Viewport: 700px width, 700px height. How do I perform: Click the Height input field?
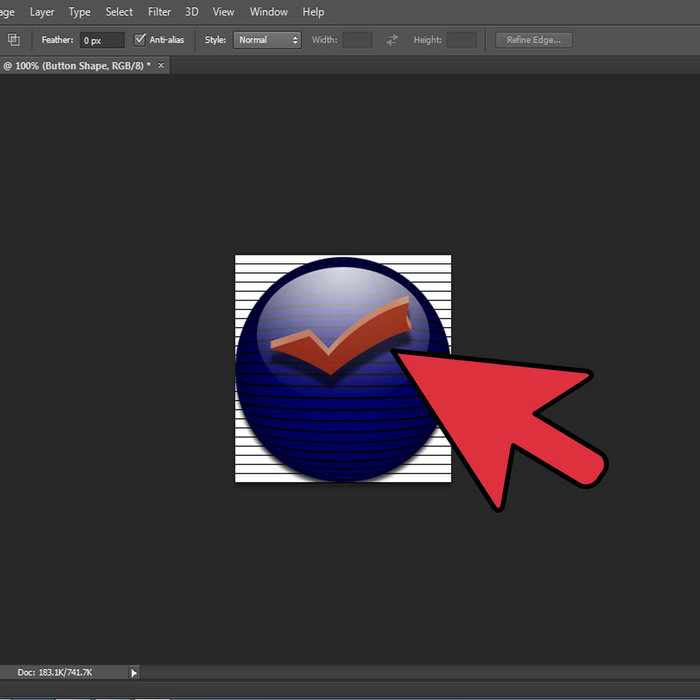(x=461, y=40)
